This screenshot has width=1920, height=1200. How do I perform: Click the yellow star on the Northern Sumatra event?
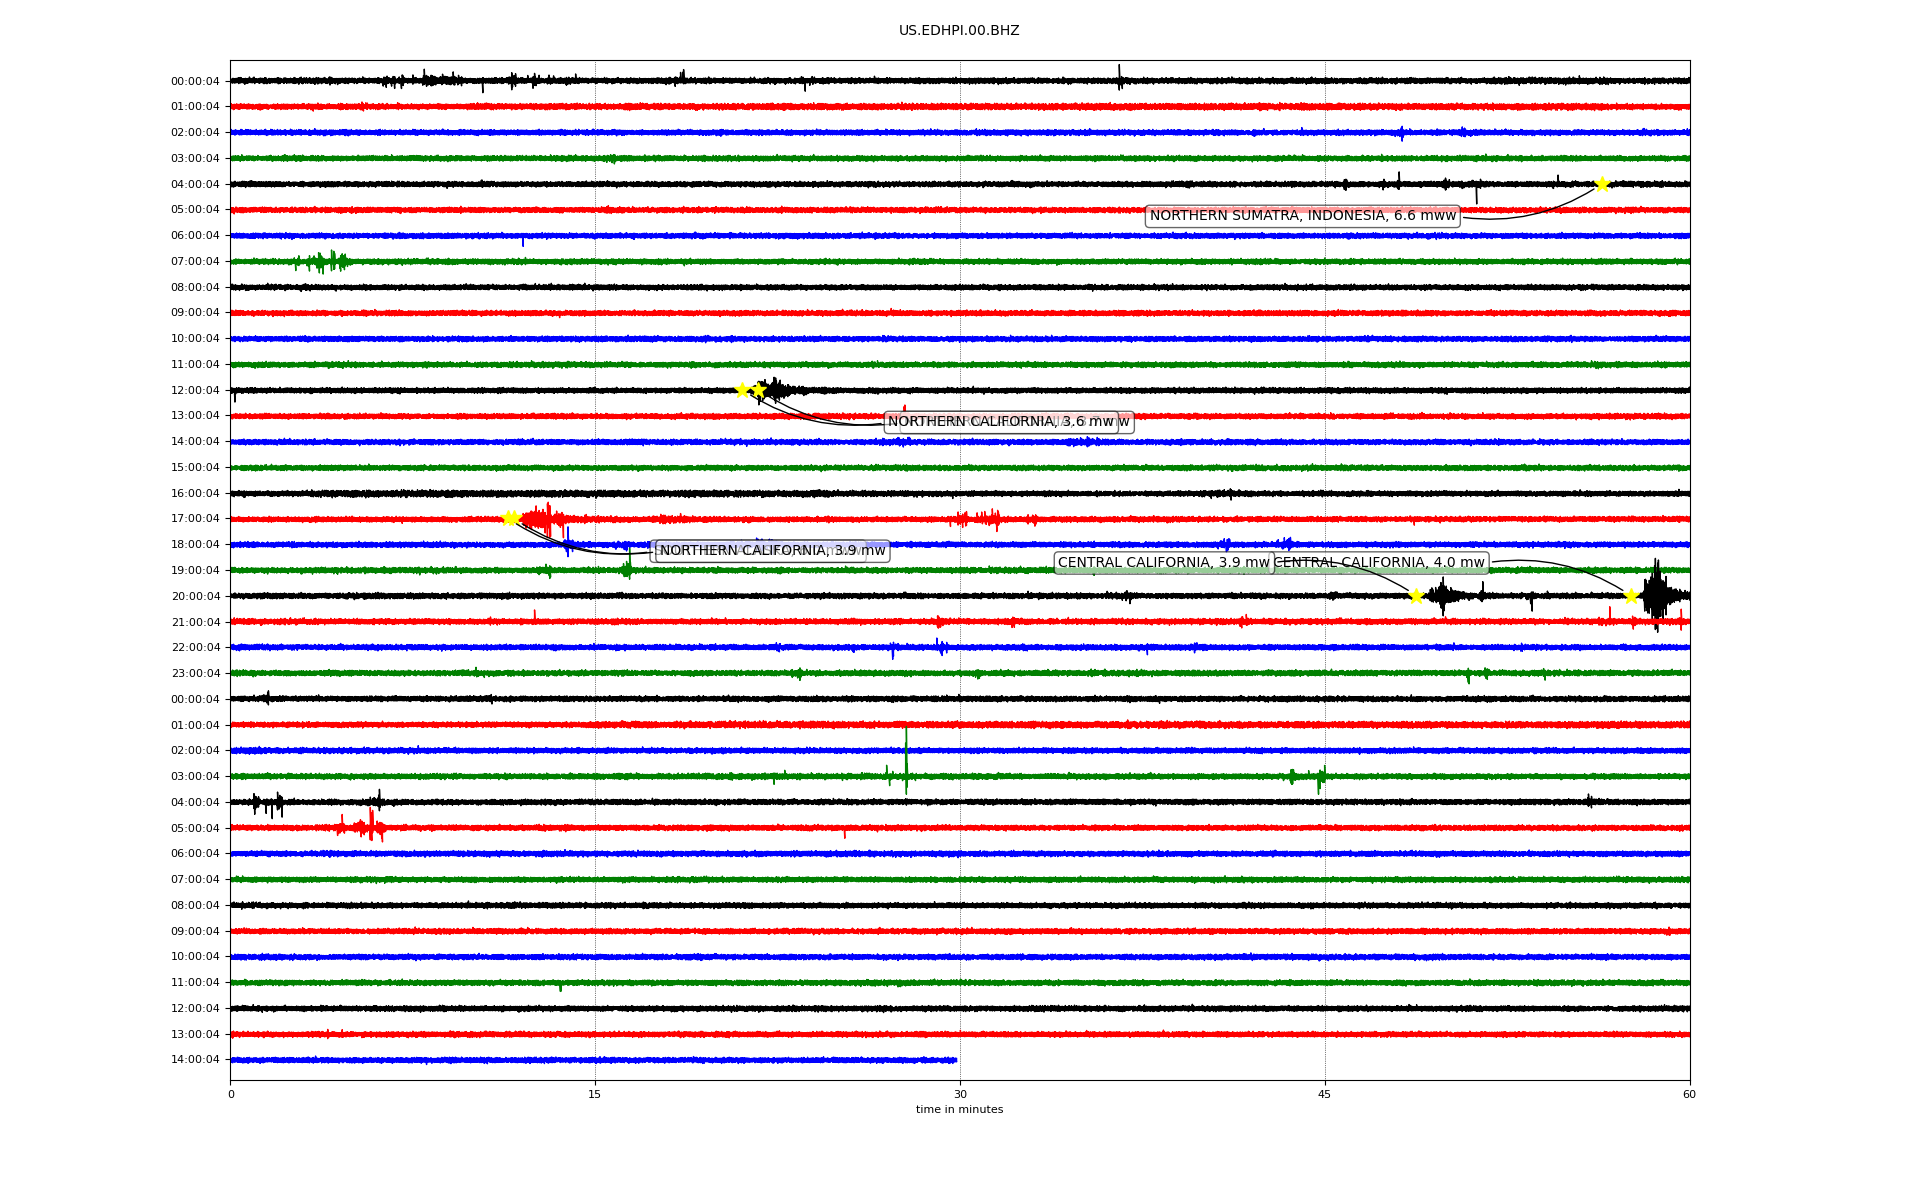[x=1601, y=184]
